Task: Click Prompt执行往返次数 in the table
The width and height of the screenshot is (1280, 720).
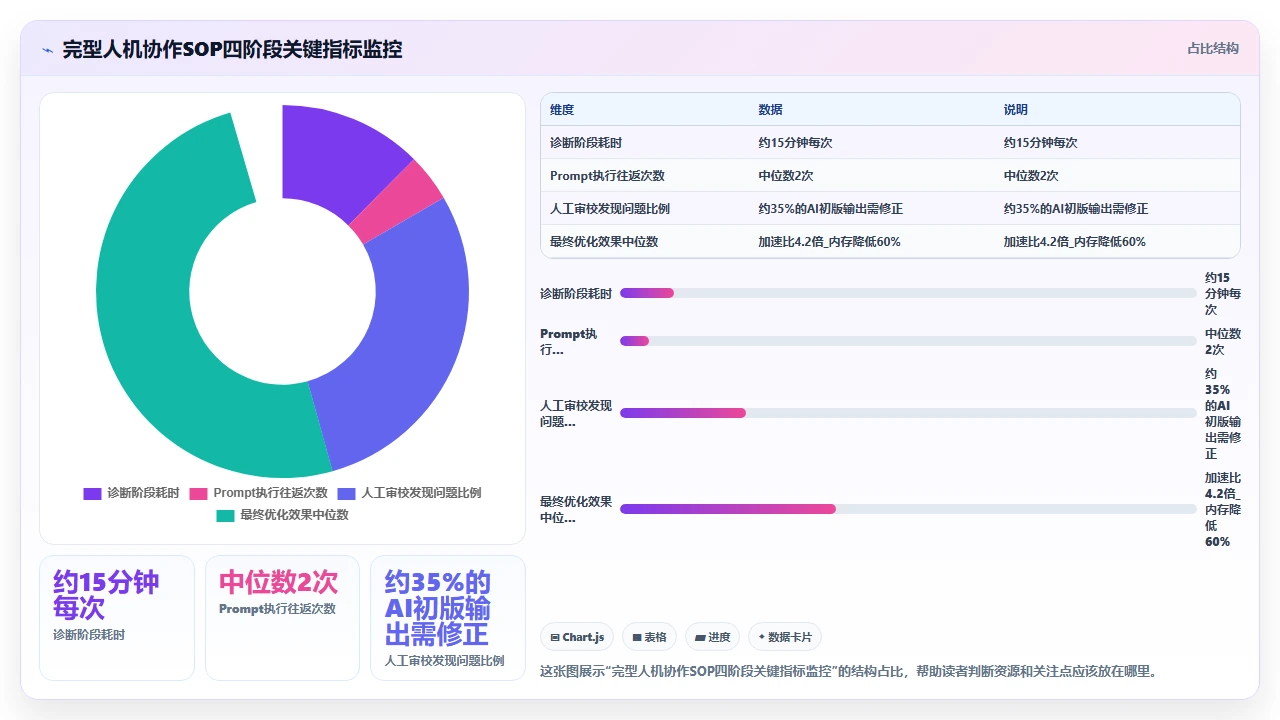Action: point(607,176)
